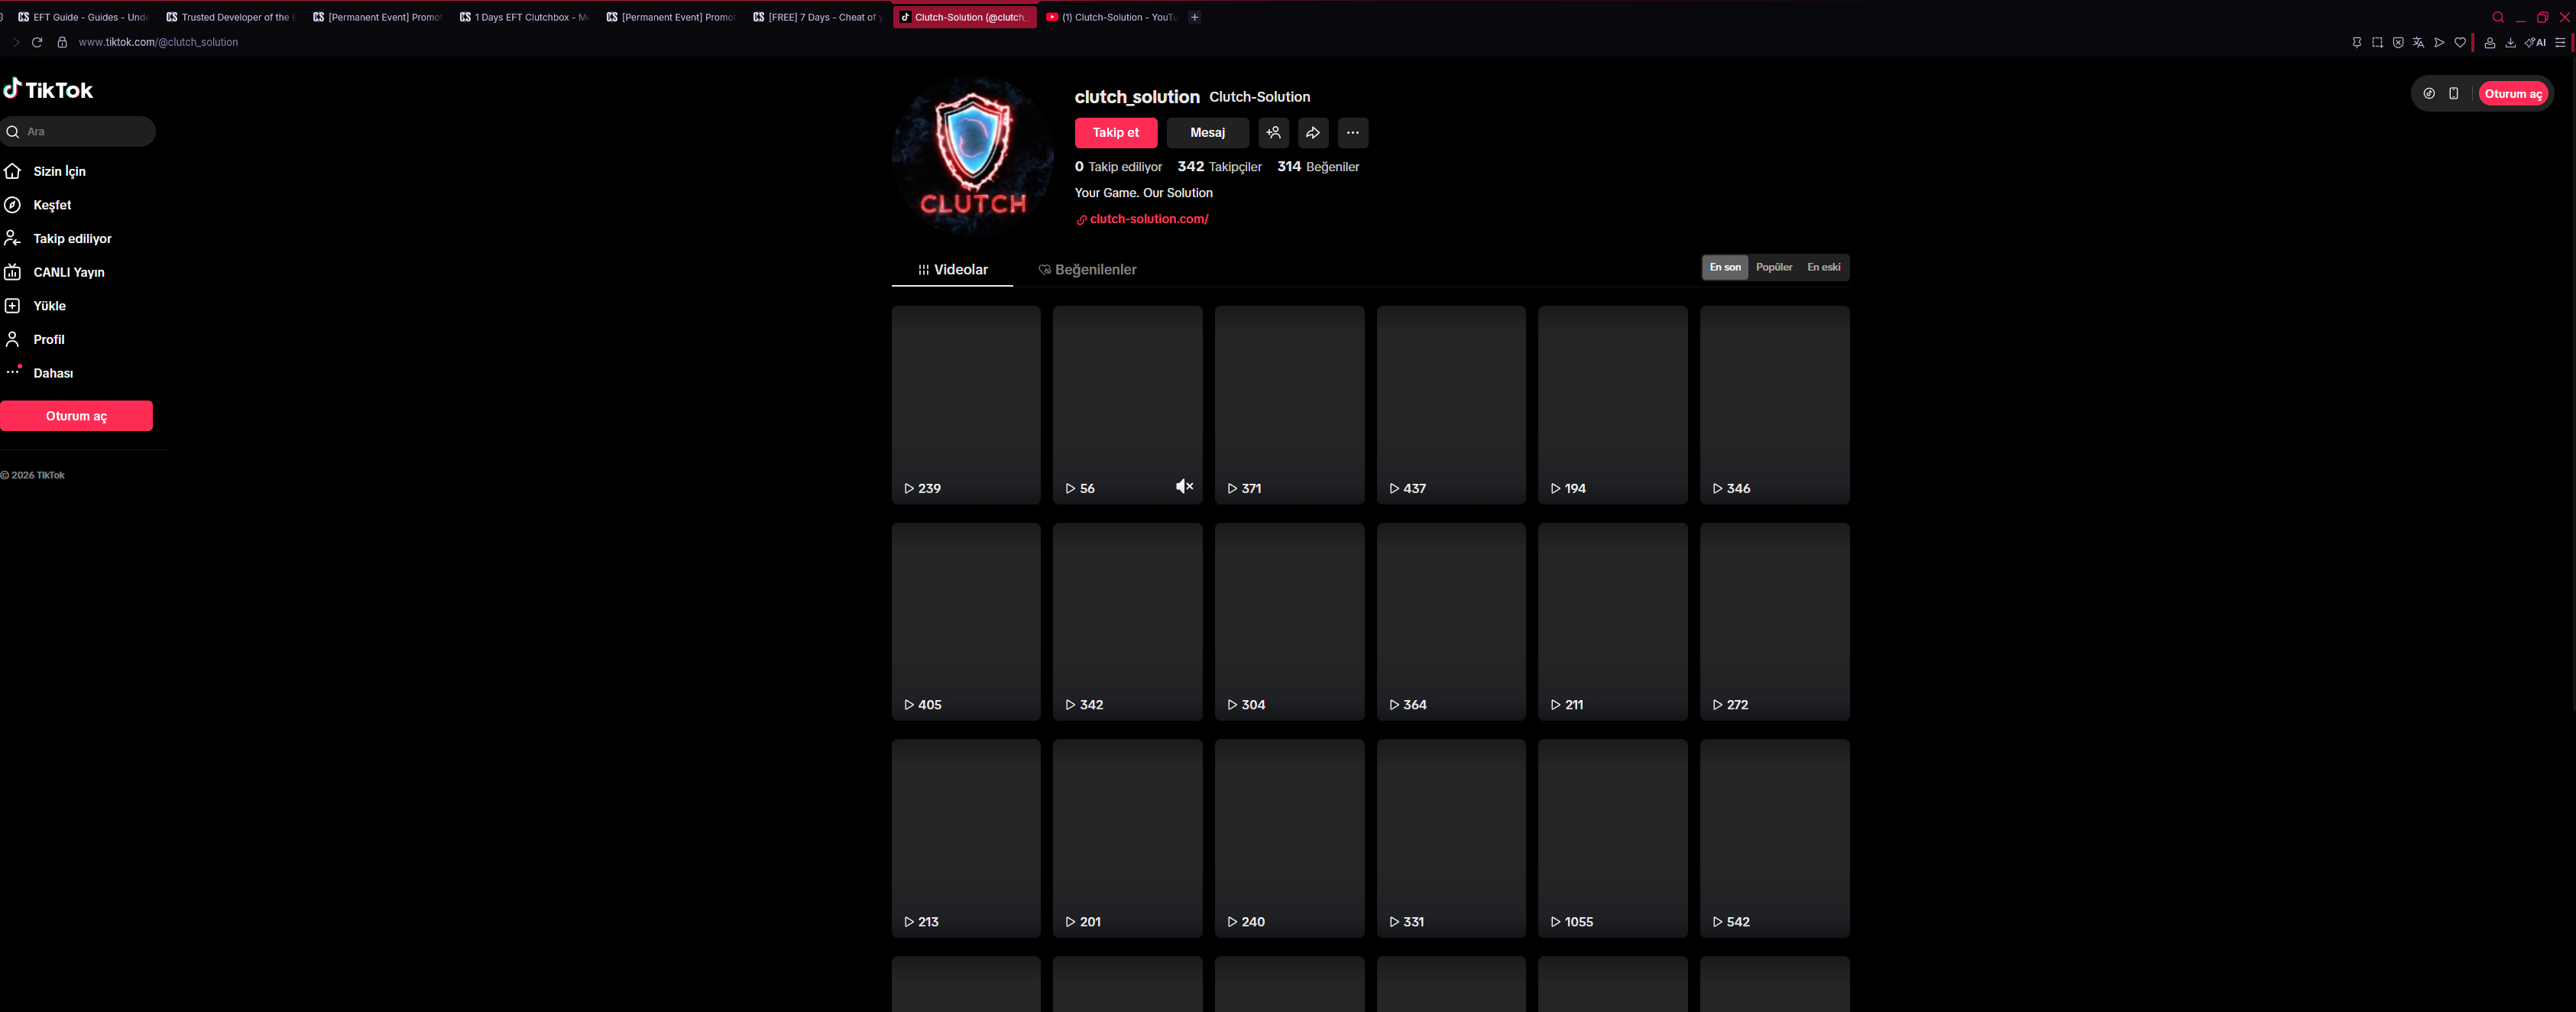Open the ad-blocker shield icon
The height and width of the screenshot is (1012, 2576).
click(x=2398, y=42)
